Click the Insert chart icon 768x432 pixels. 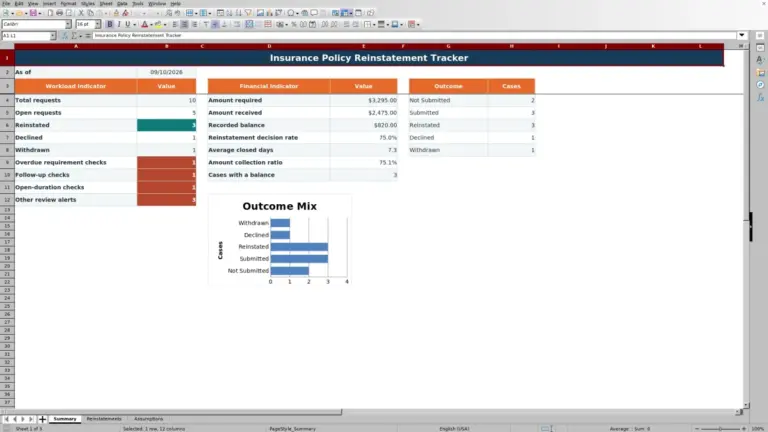269,13
